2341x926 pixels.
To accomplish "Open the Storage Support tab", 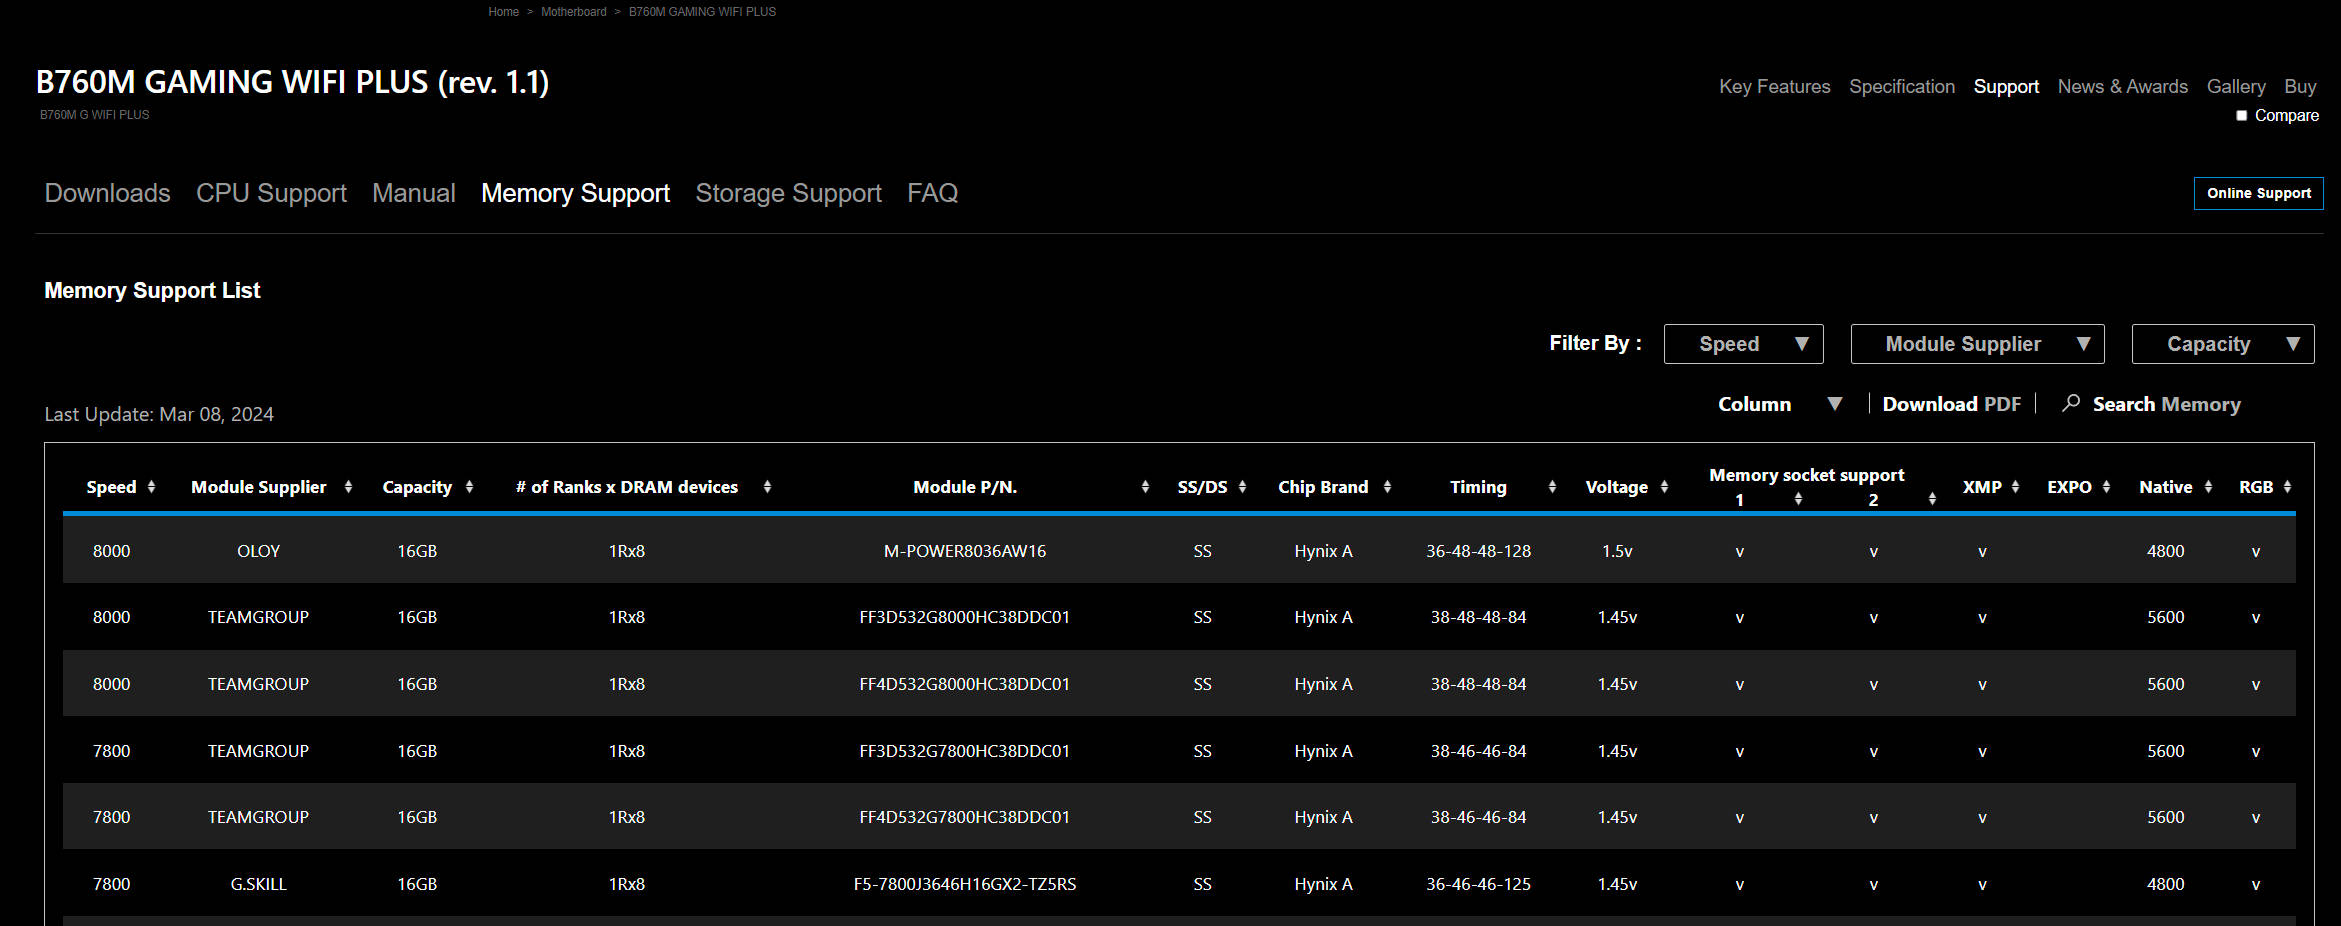I will click(789, 193).
